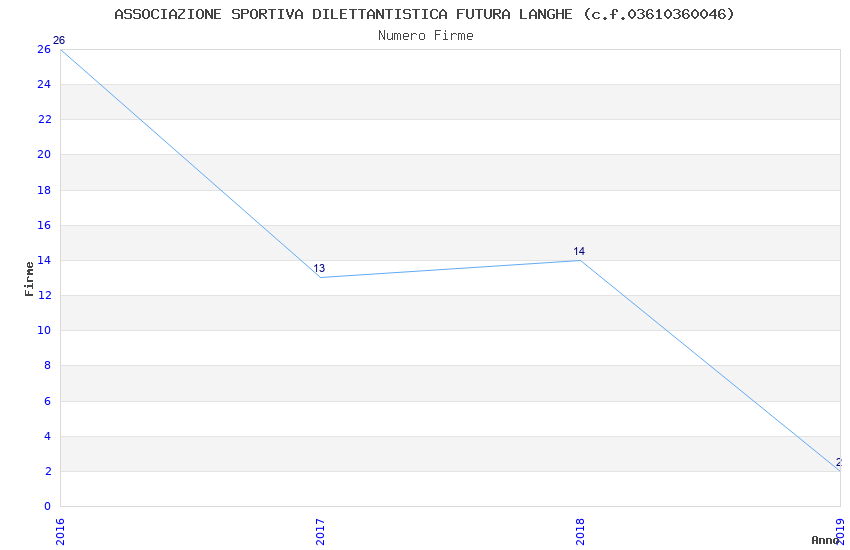Image resolution: width=850 pixels, height=550 pixels.
Task: Click the 2016 x-axis year label
Action: click(60, 530)
